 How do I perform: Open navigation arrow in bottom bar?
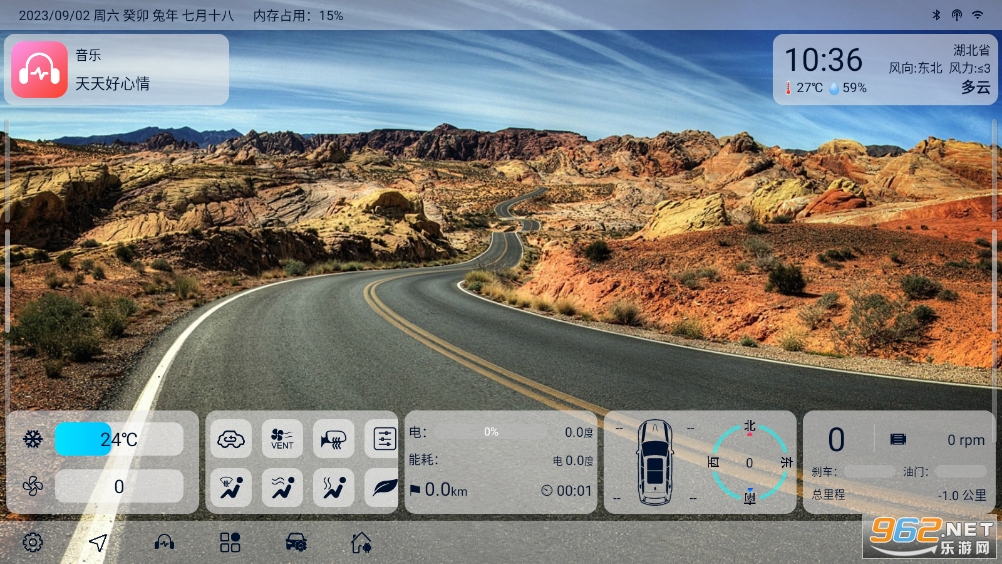(98, 542)
